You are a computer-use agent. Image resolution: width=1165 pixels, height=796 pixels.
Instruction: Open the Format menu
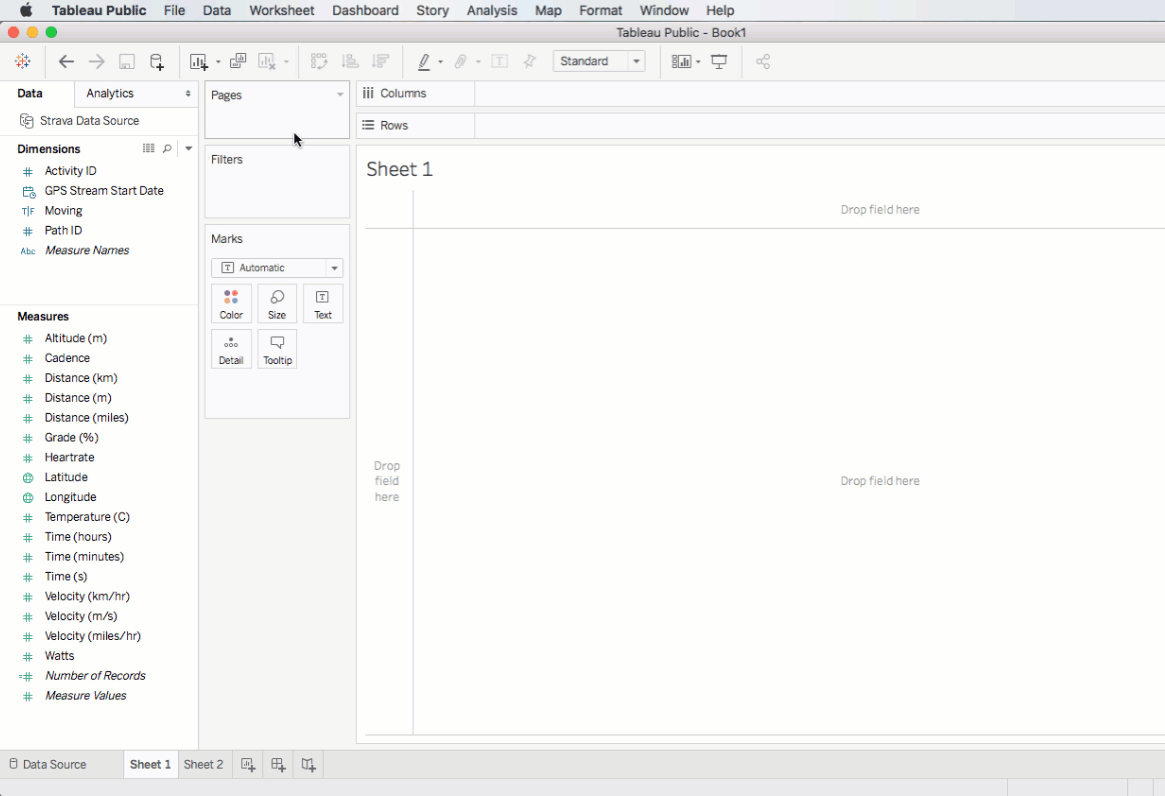(x=600, y=10)
